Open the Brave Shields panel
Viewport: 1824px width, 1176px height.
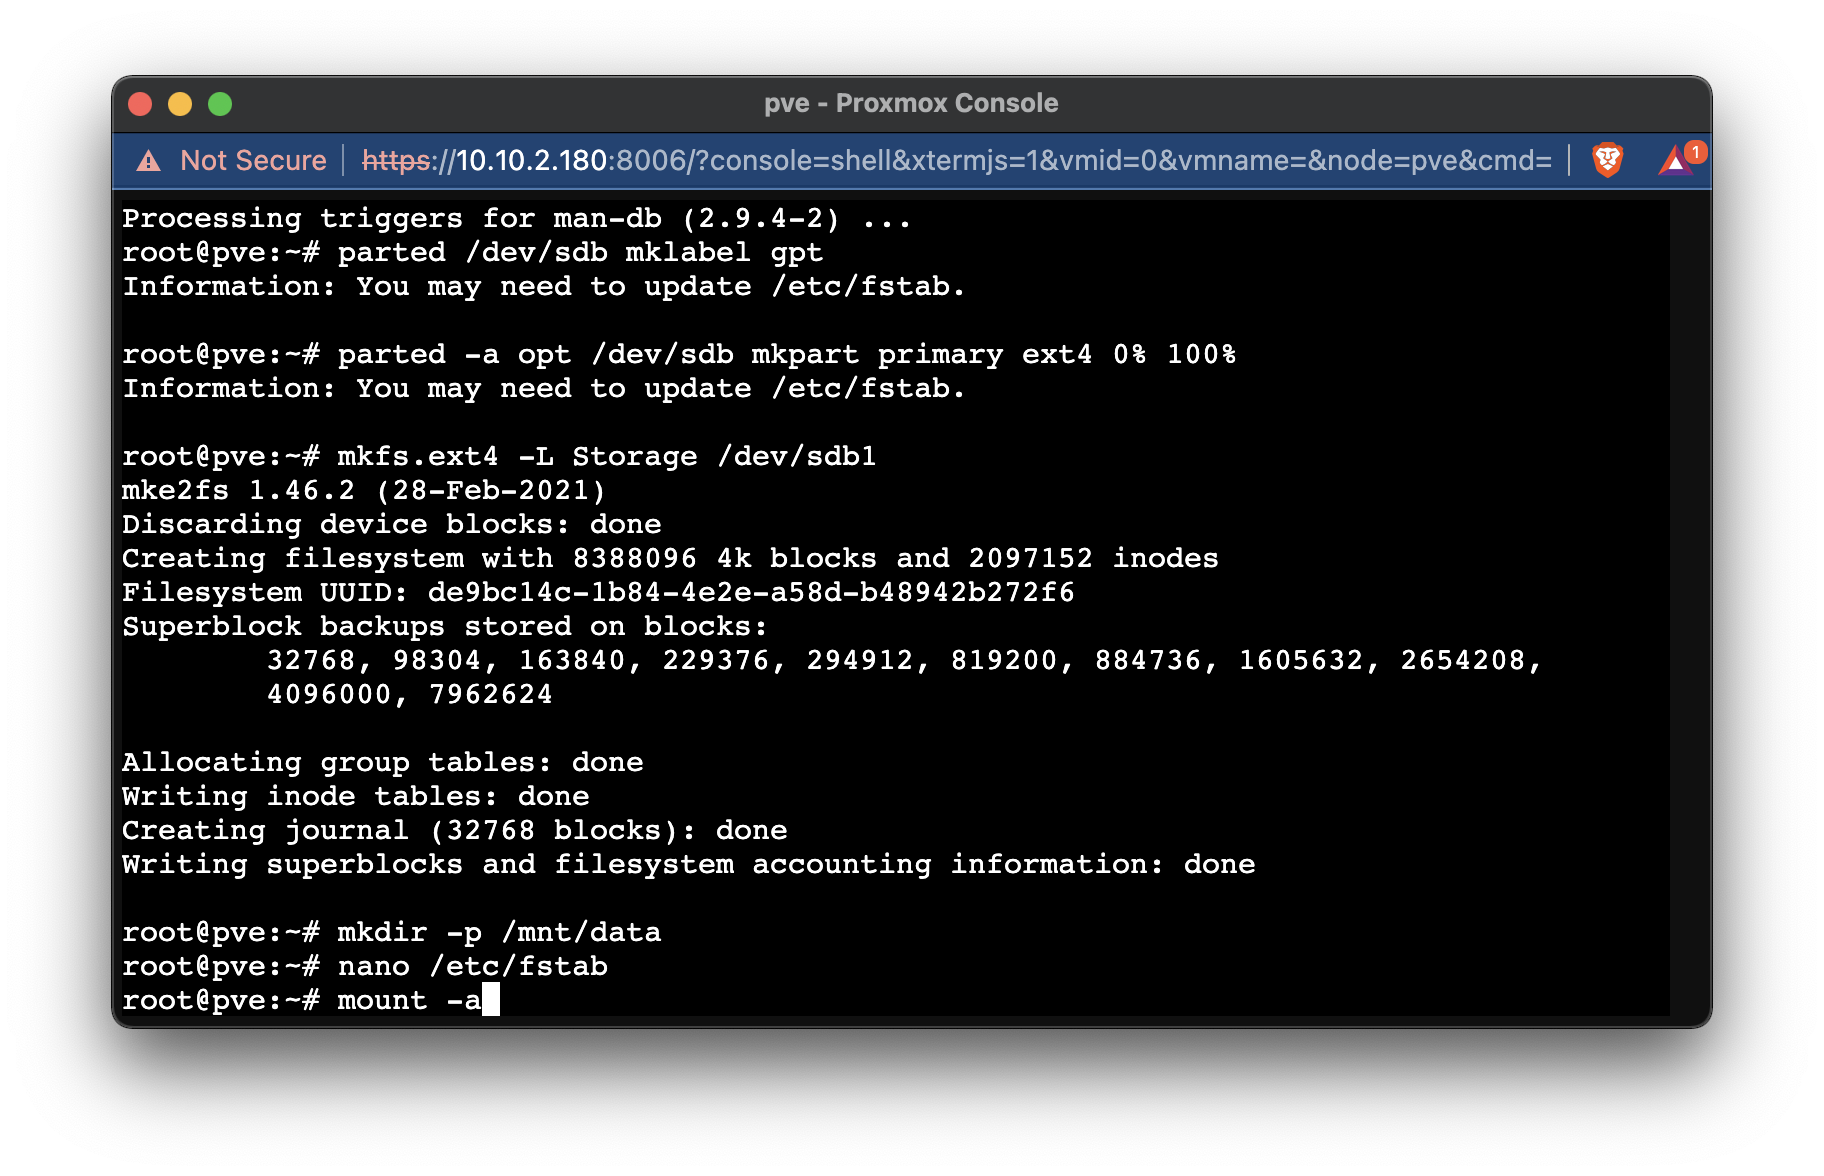point(1609,160)
